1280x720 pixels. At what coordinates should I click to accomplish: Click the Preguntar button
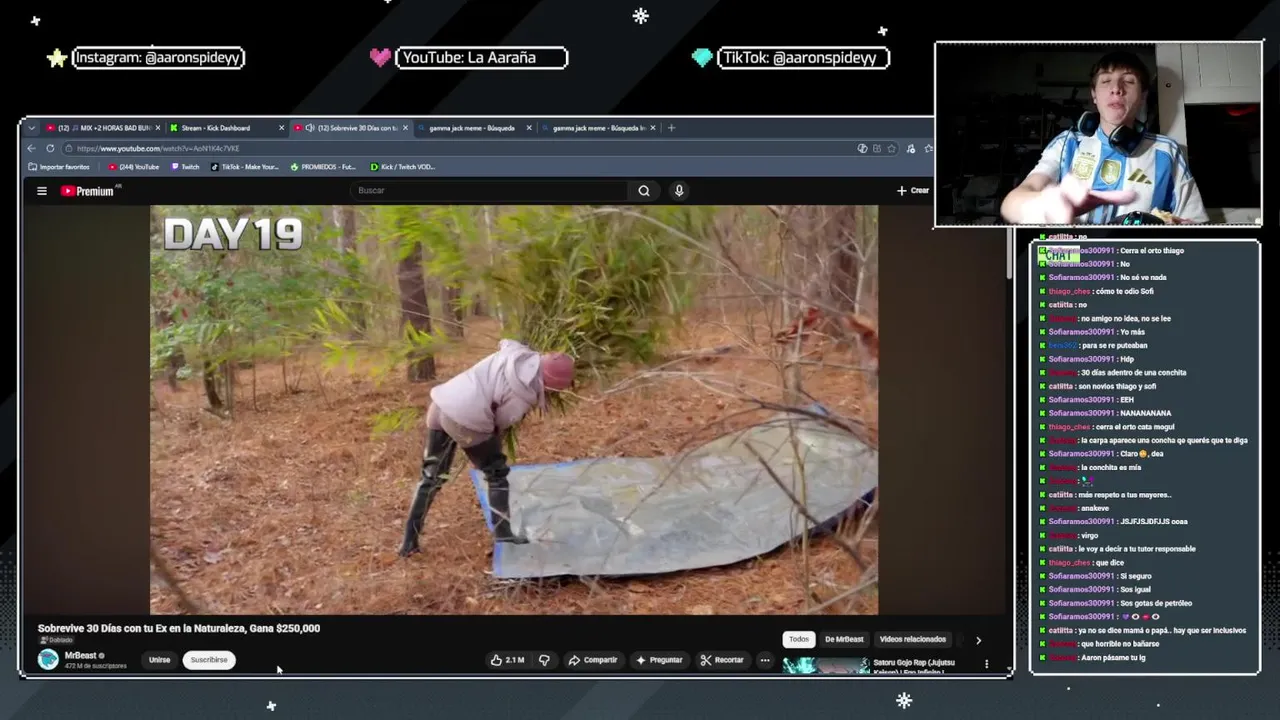pyautogui.click(x=659, y=660)
